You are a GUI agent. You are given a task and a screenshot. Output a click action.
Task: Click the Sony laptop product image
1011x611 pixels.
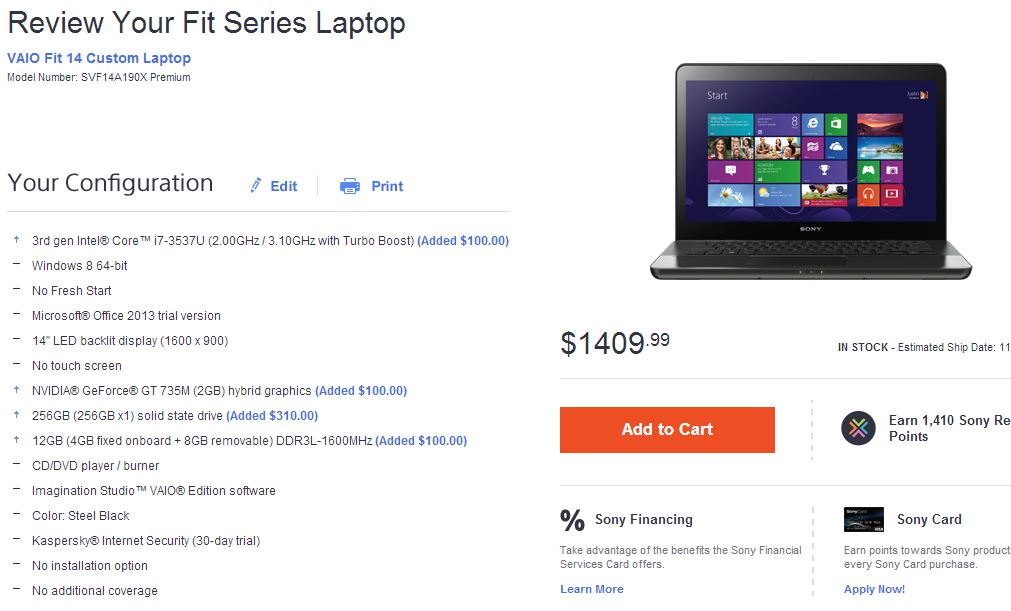pyautogui.click(x=810, y=170)
